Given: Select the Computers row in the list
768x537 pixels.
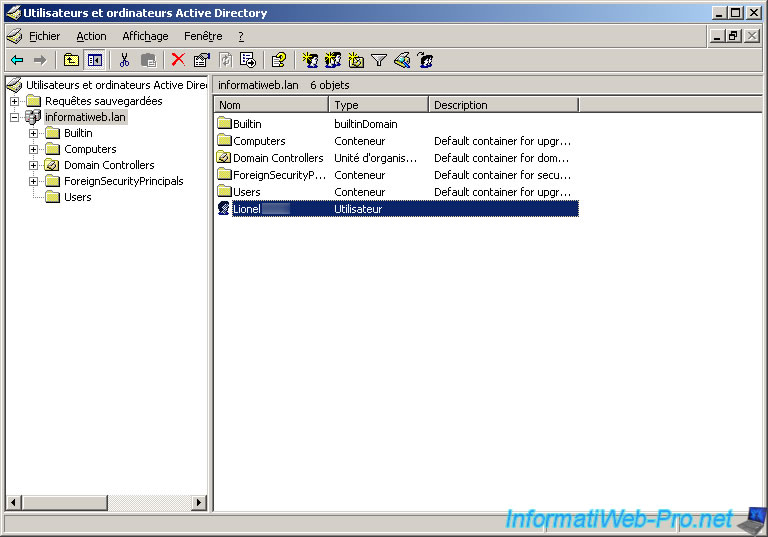Looking at the screenshot, I should 397,141.
